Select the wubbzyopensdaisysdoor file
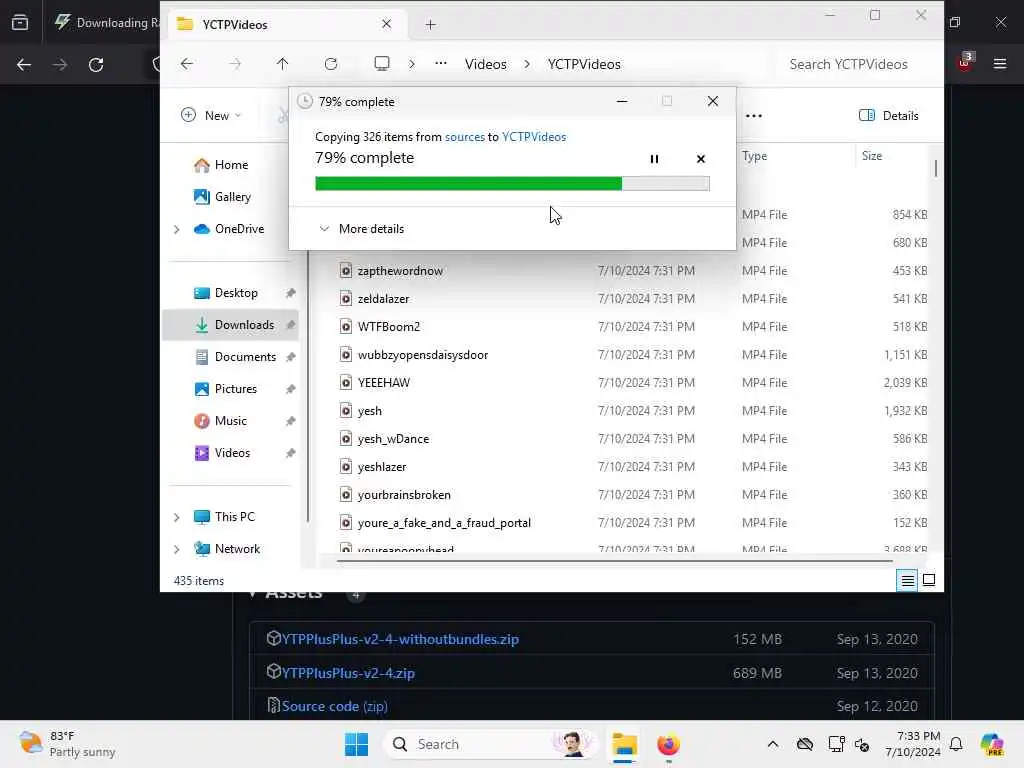Viewport: 1024px width, 768px height. (423, 355)
